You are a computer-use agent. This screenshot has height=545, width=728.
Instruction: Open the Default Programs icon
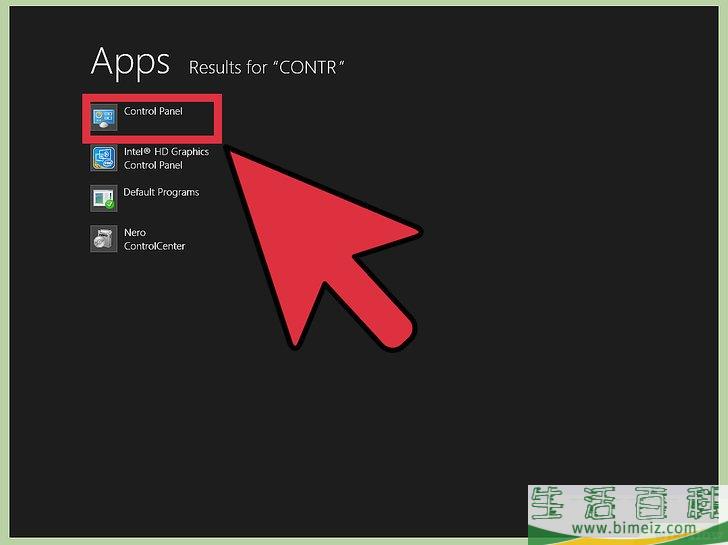pos(104,198)
